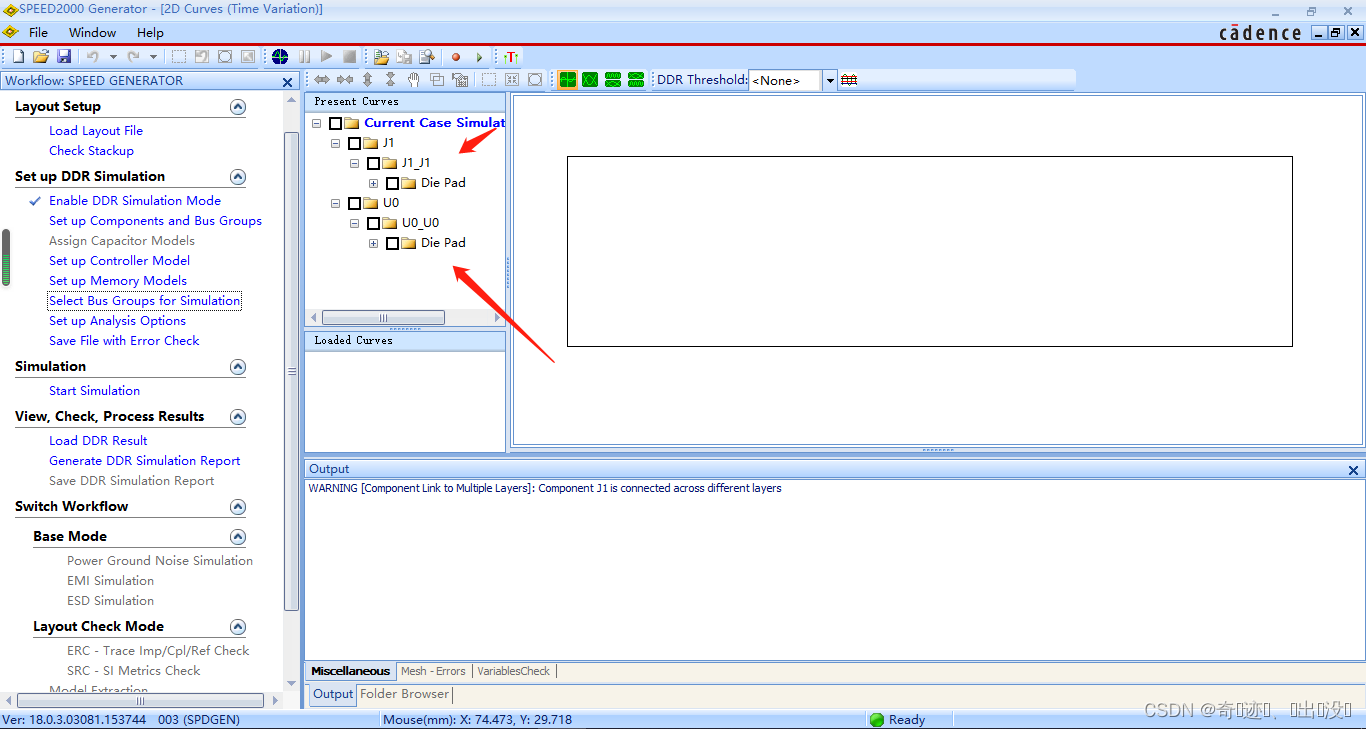Open the Help menu
The height and width of the screenshot is (729, 1366).
point(150,32)
